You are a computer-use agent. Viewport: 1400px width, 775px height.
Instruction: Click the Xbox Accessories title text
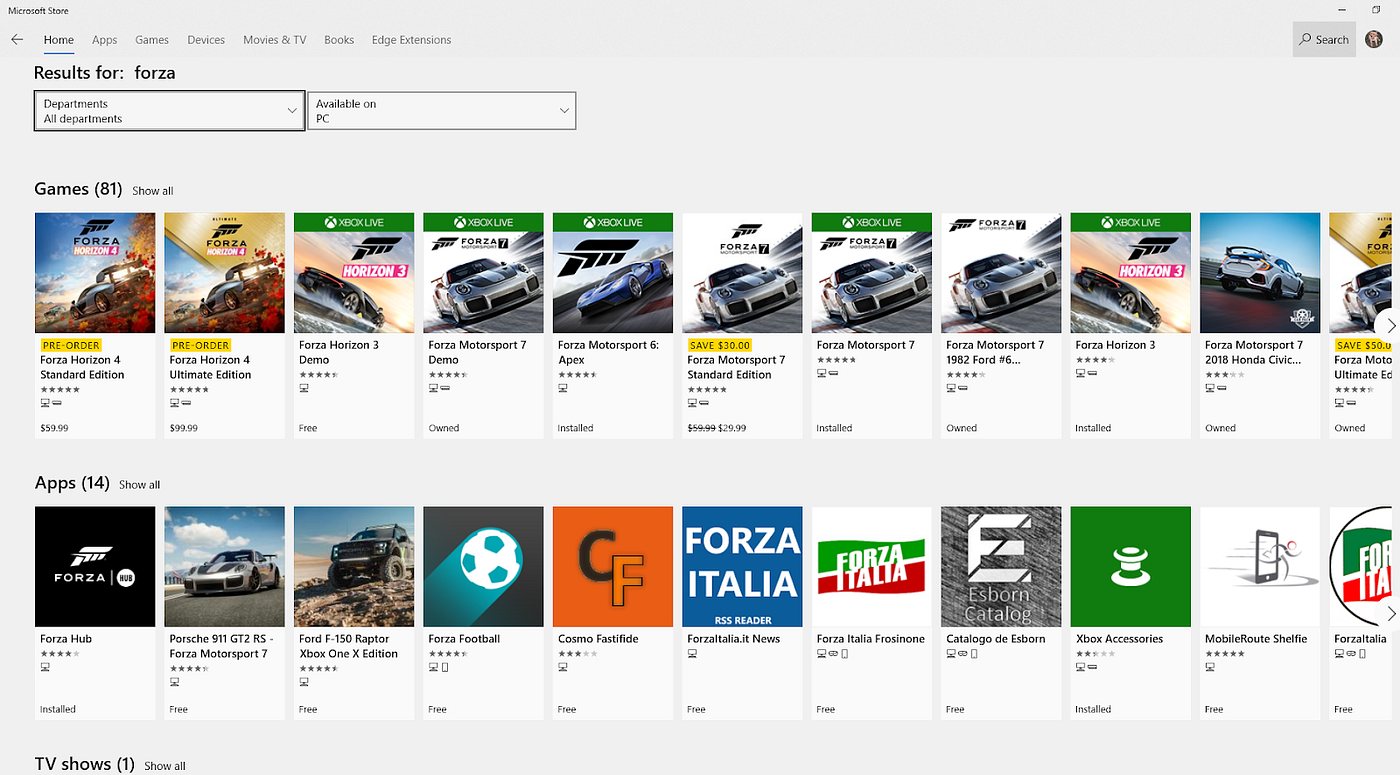(1120, 639)
